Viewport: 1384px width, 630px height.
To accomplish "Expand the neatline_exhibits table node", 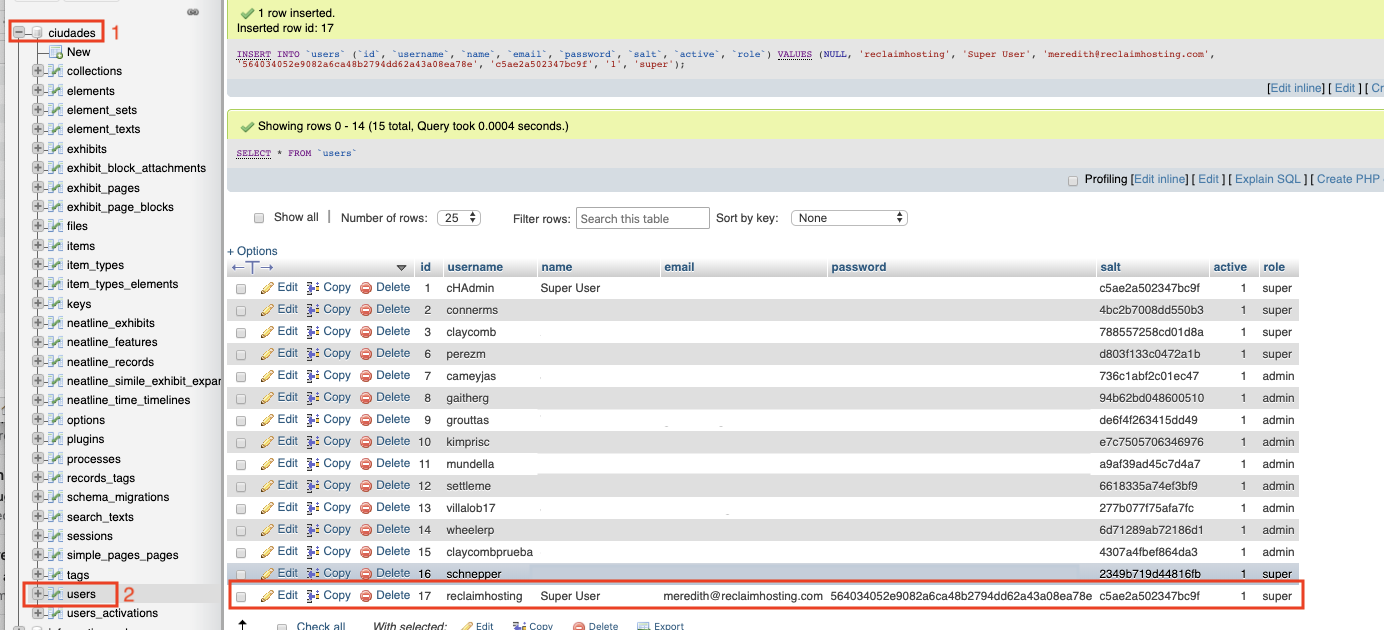I will click(38, 323).
